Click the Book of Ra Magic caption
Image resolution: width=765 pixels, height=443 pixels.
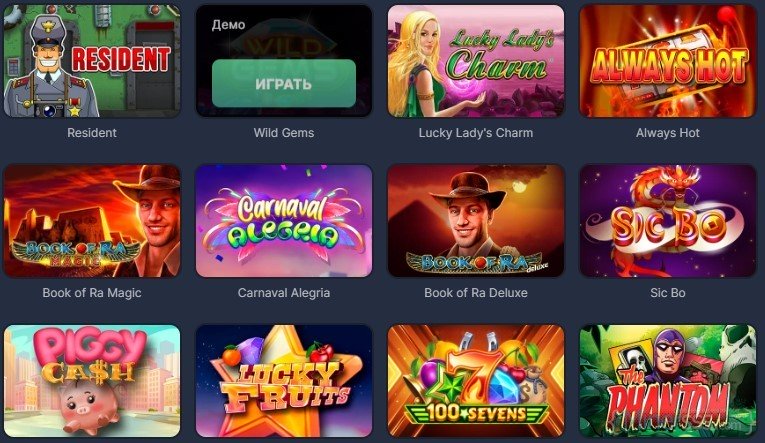(92, 293)
